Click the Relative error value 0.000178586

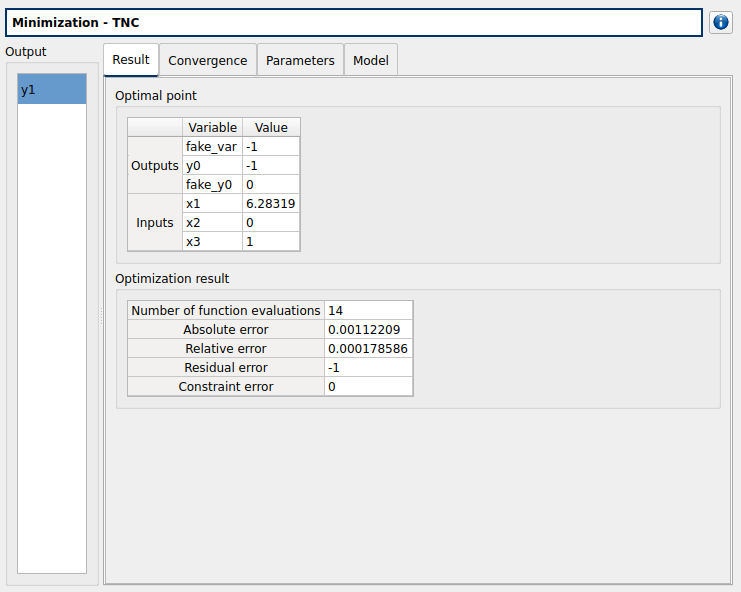click(368, 349)
